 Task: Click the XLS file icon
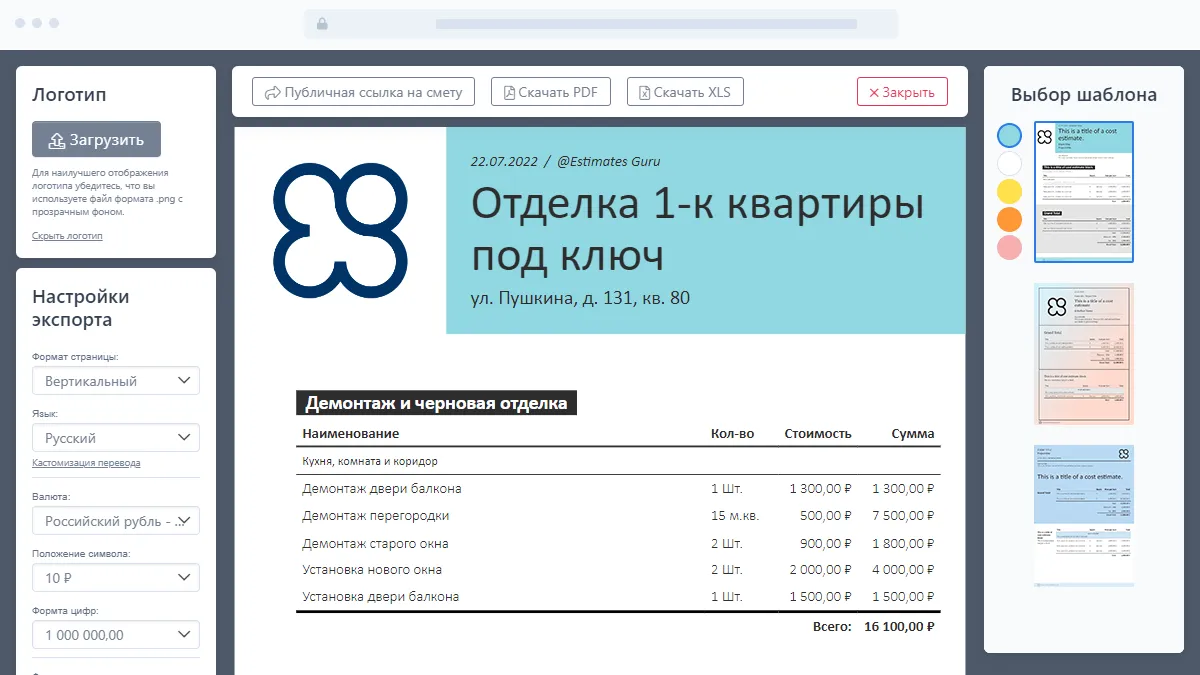[x=645, y=93]
